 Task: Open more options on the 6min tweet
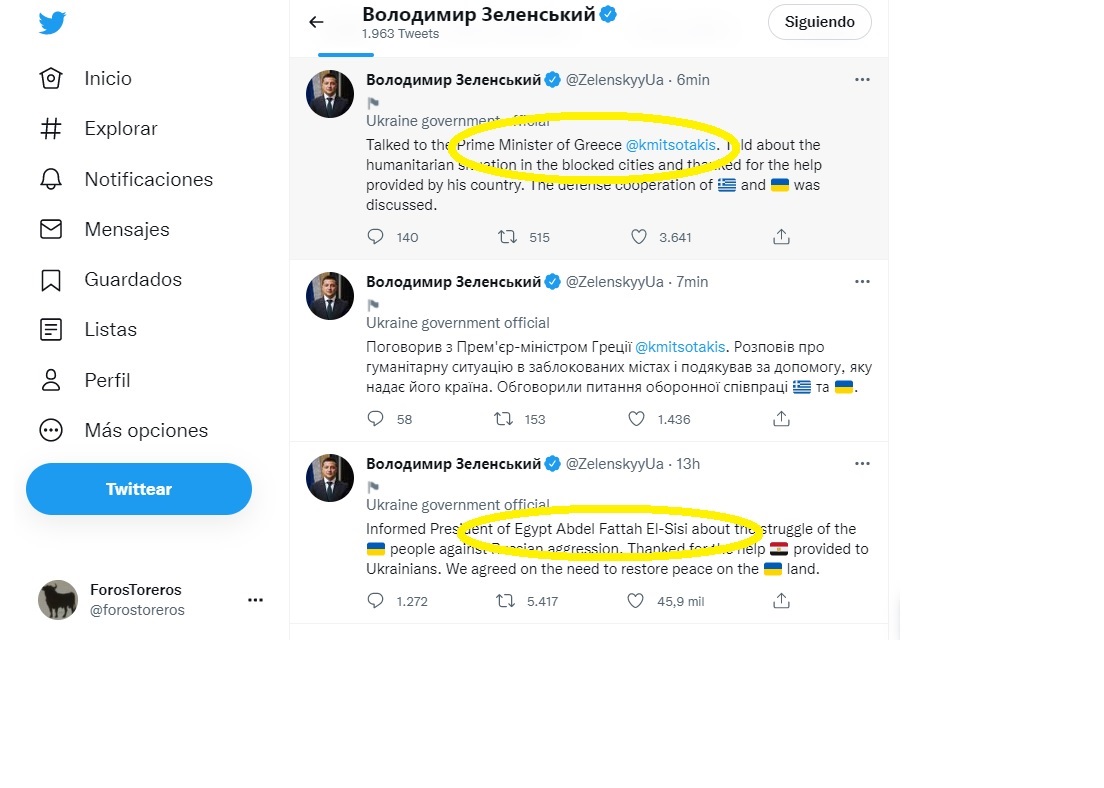coord(862,80)
